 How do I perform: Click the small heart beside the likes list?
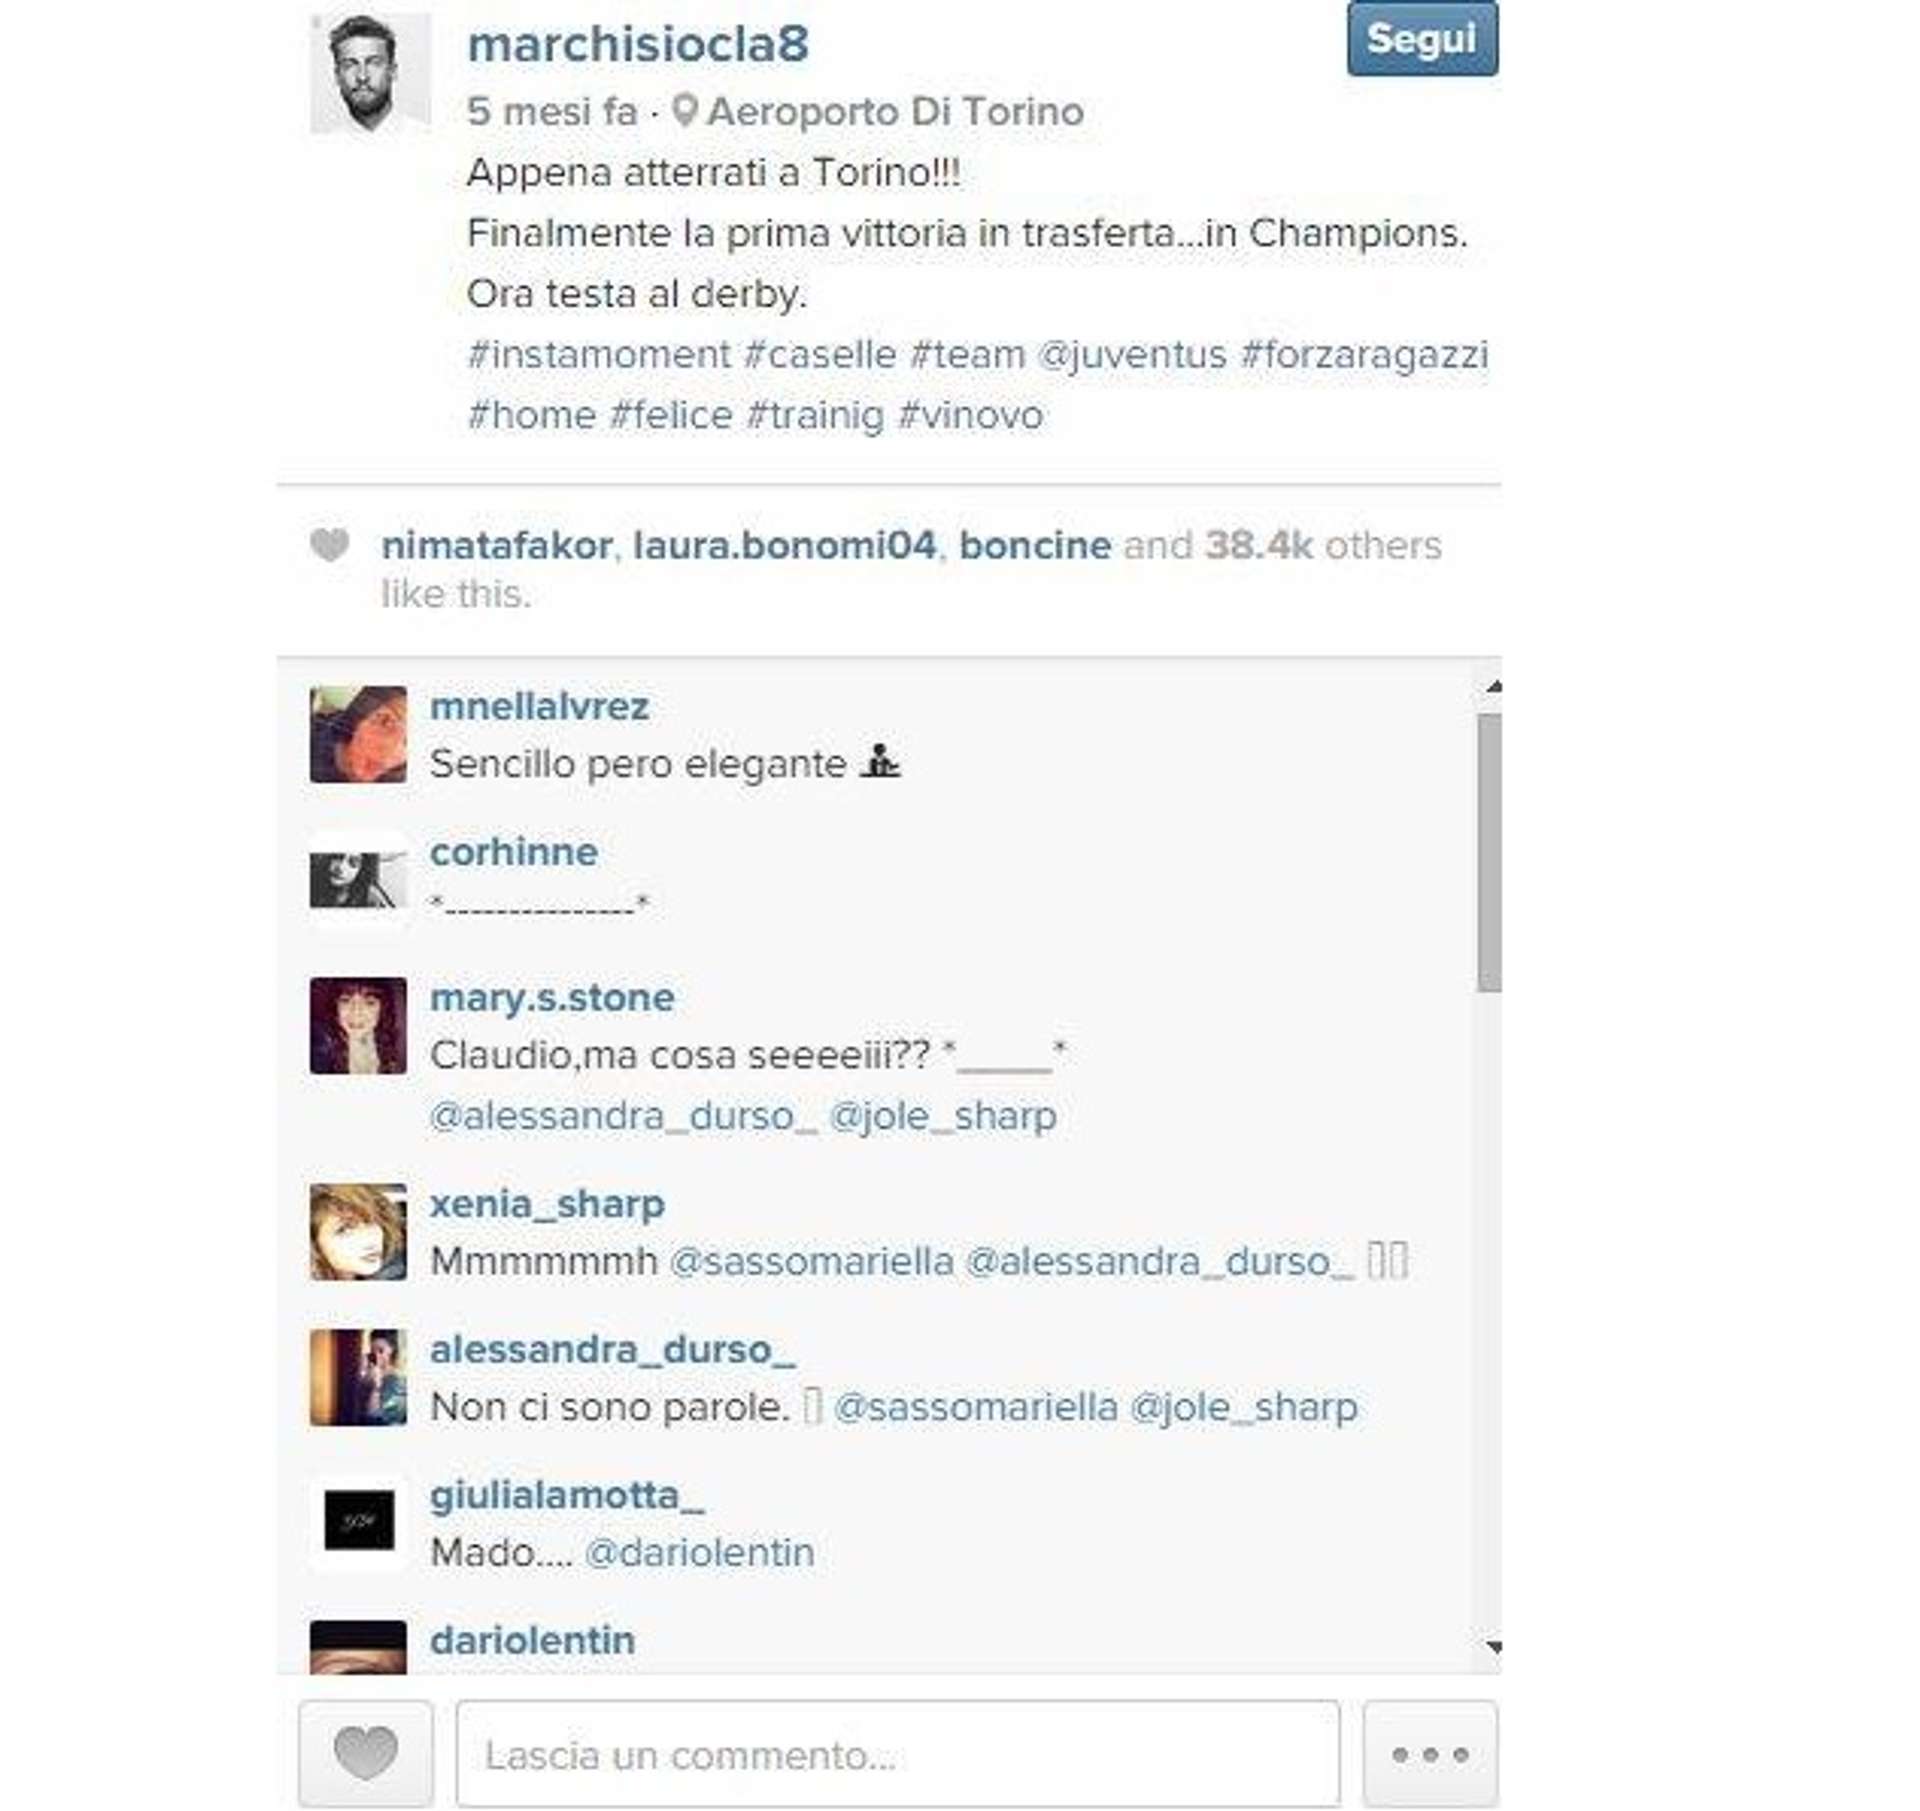[x=329, y=545]
